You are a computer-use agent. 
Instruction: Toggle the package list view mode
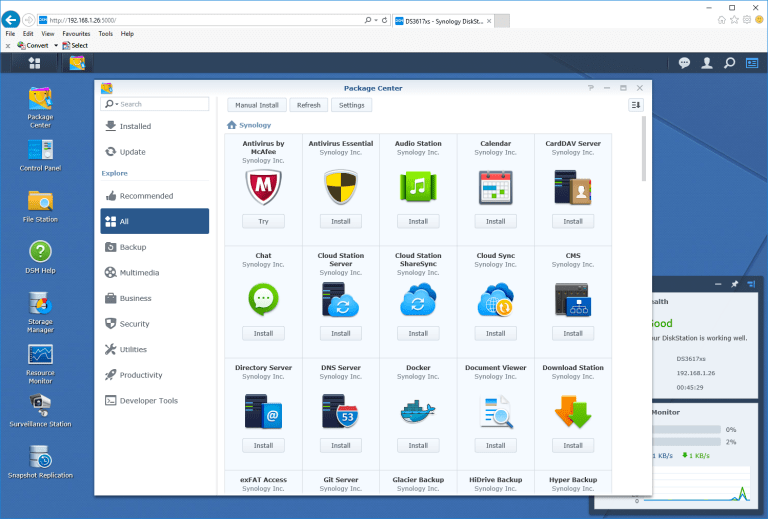click(635, 105)
